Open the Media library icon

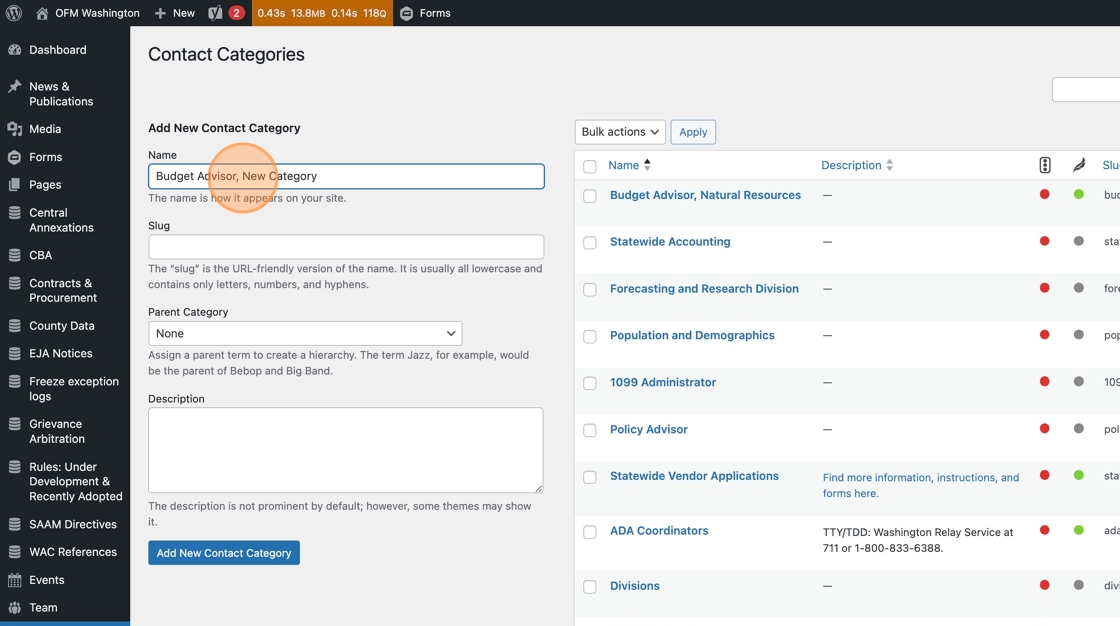15,129
